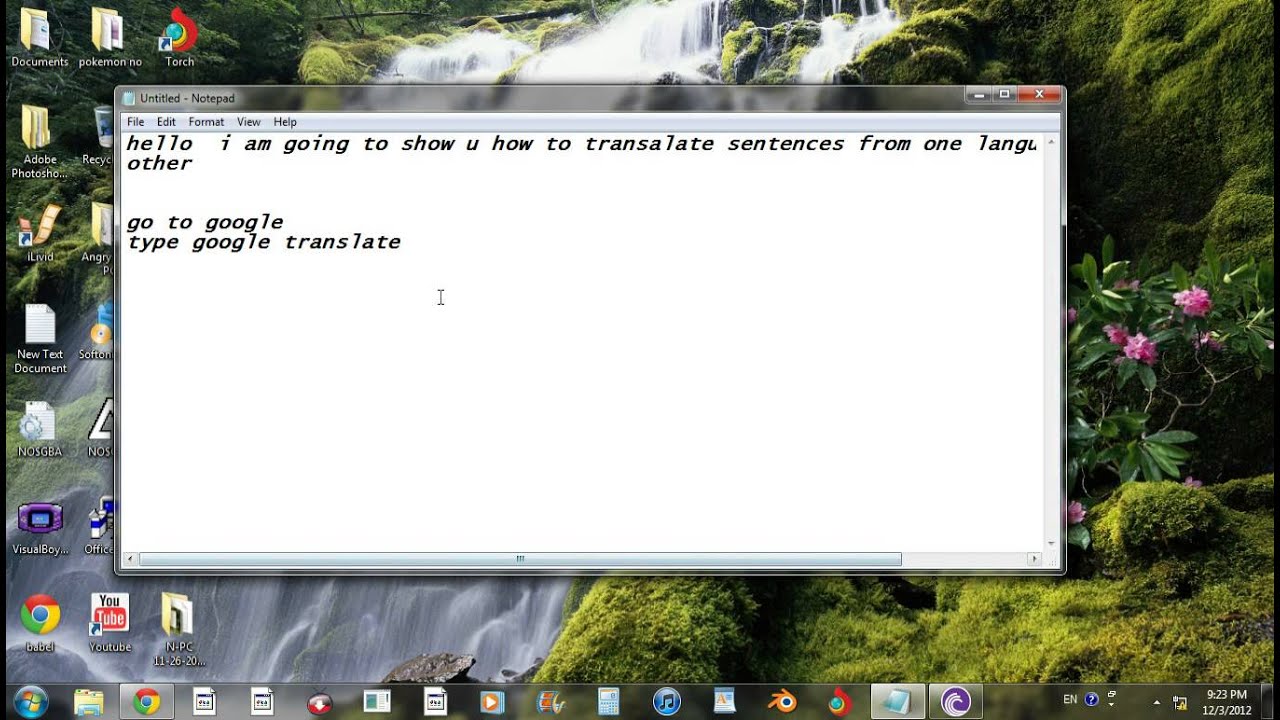The image size is (1280, 720).
Task: Place cursor in line 'go to google'
Action: click(204, 222)
